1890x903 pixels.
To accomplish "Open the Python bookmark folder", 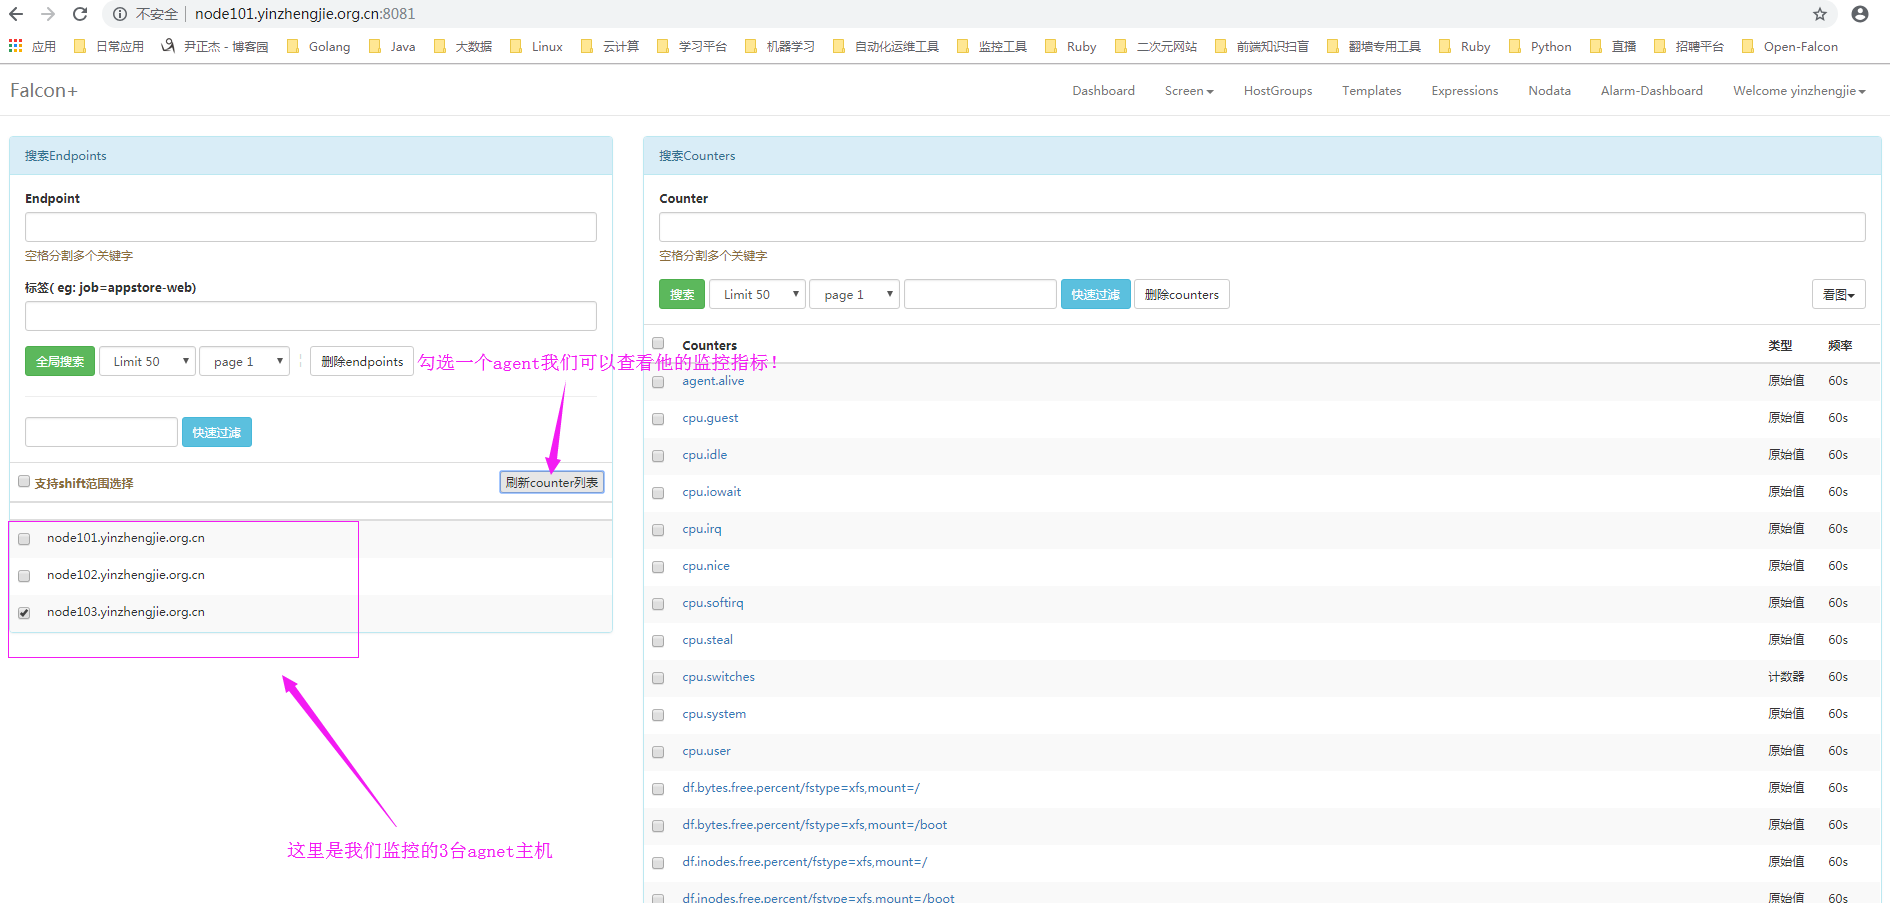I will tap(1540, 46).
